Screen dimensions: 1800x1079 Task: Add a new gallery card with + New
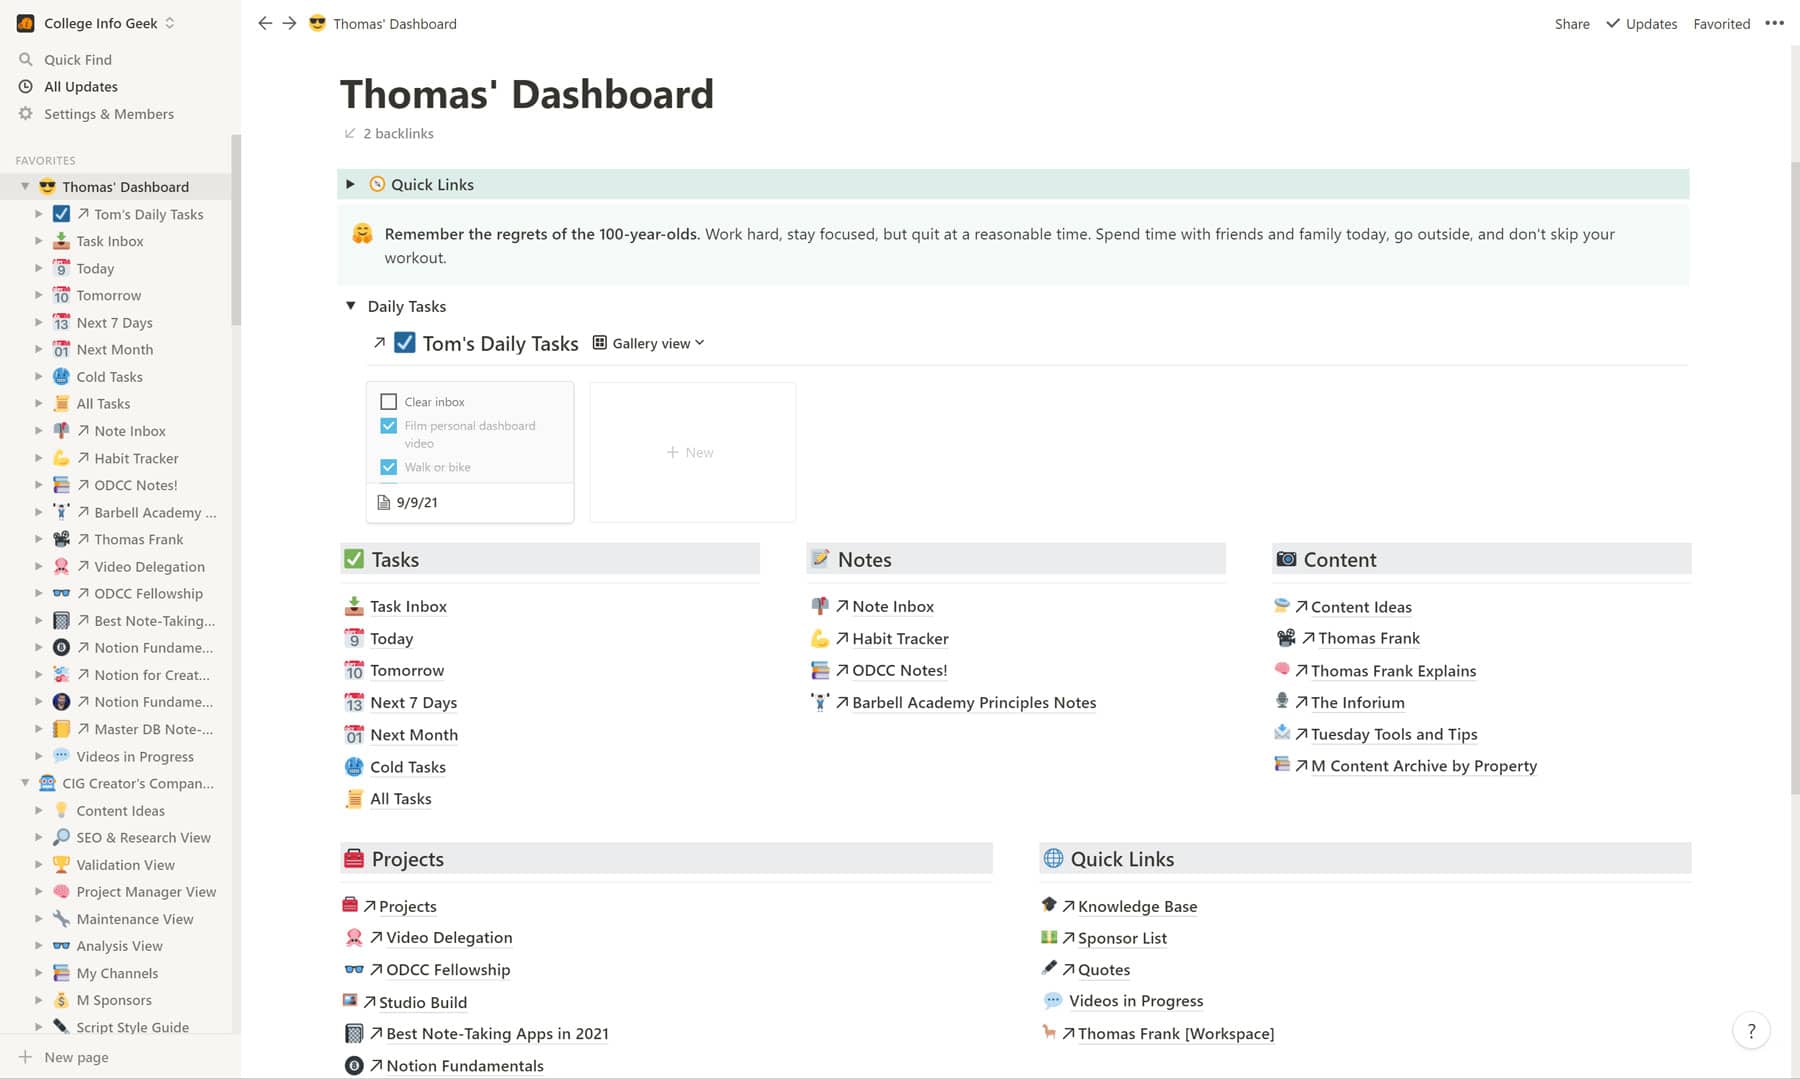point(691,452)
